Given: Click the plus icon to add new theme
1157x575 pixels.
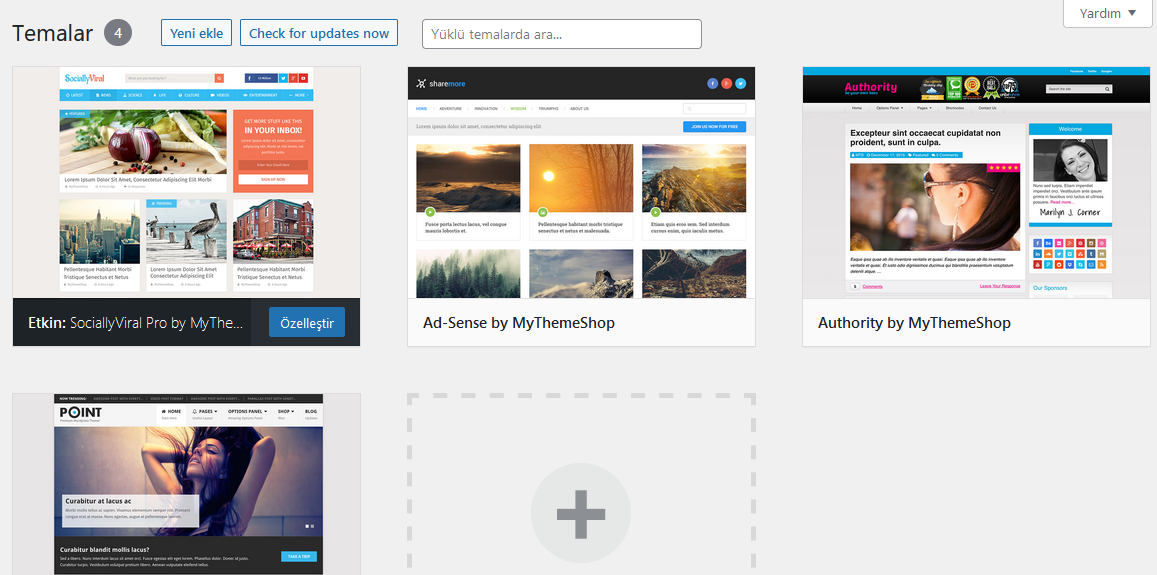Looking at the screenshot, I should (x=581, y=513).
